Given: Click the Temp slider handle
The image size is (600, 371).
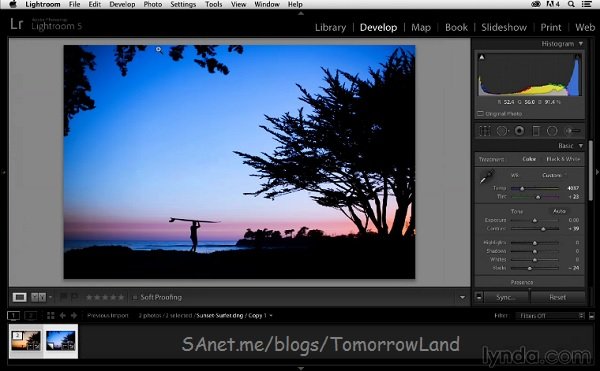Looking at the screenshot, I should point(522,188).
